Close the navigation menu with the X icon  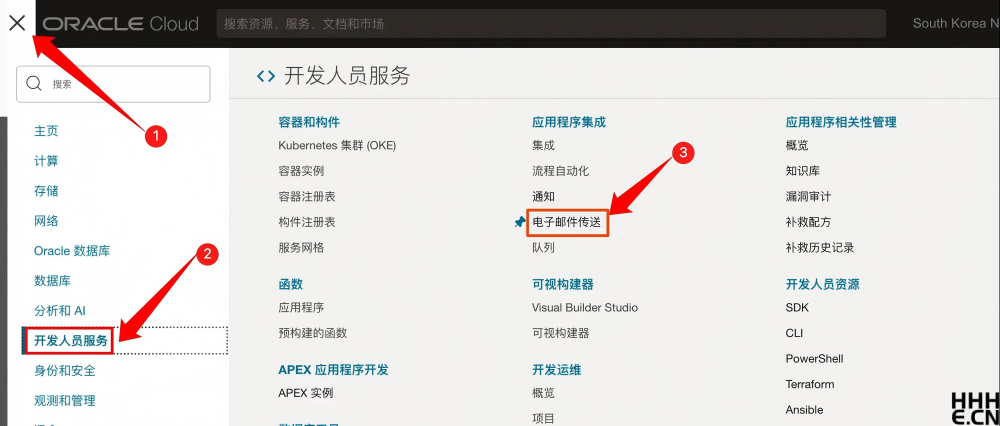click(x=17, y=24)
